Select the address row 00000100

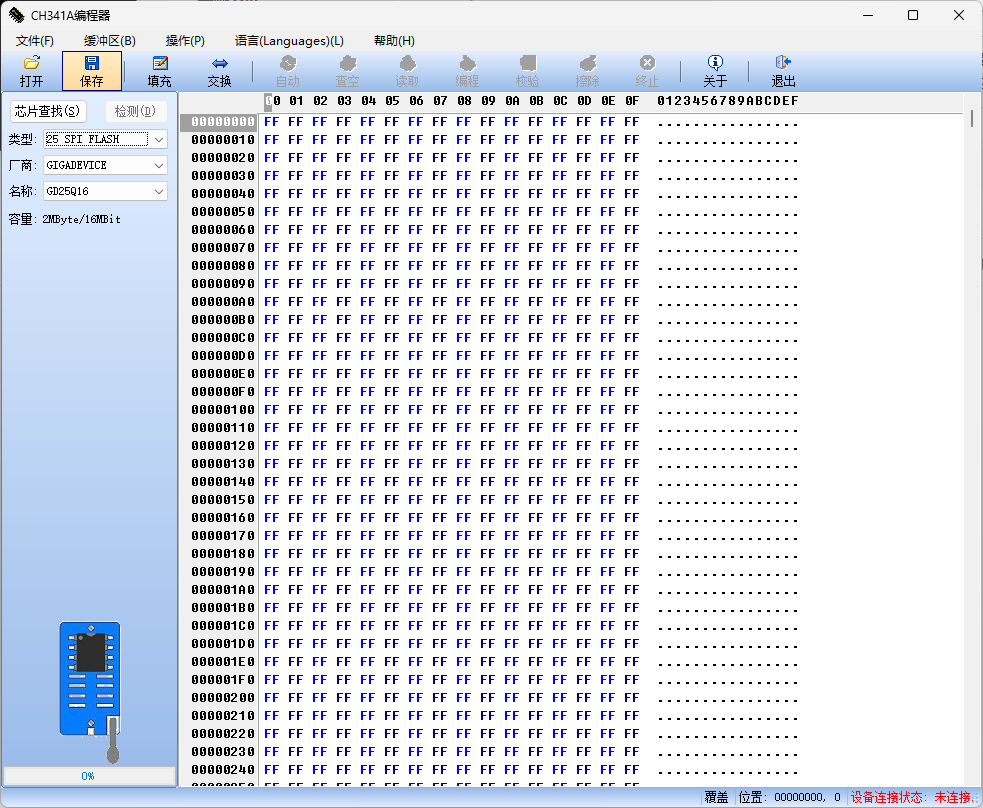click(x=223, y=409)
